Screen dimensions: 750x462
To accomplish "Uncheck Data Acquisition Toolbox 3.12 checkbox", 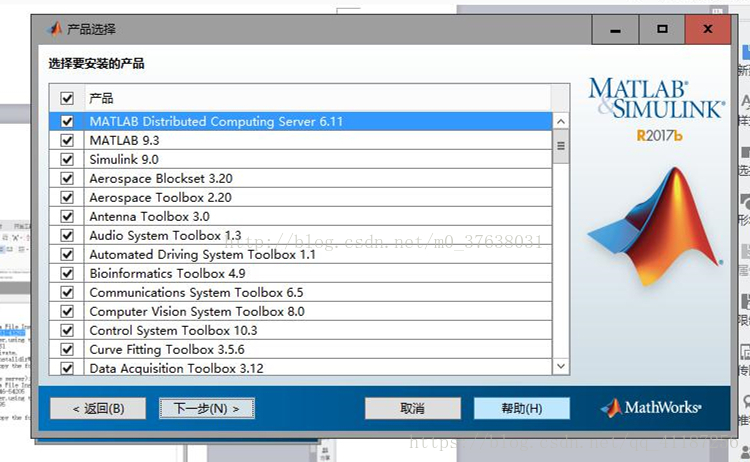I will [67, 368].
